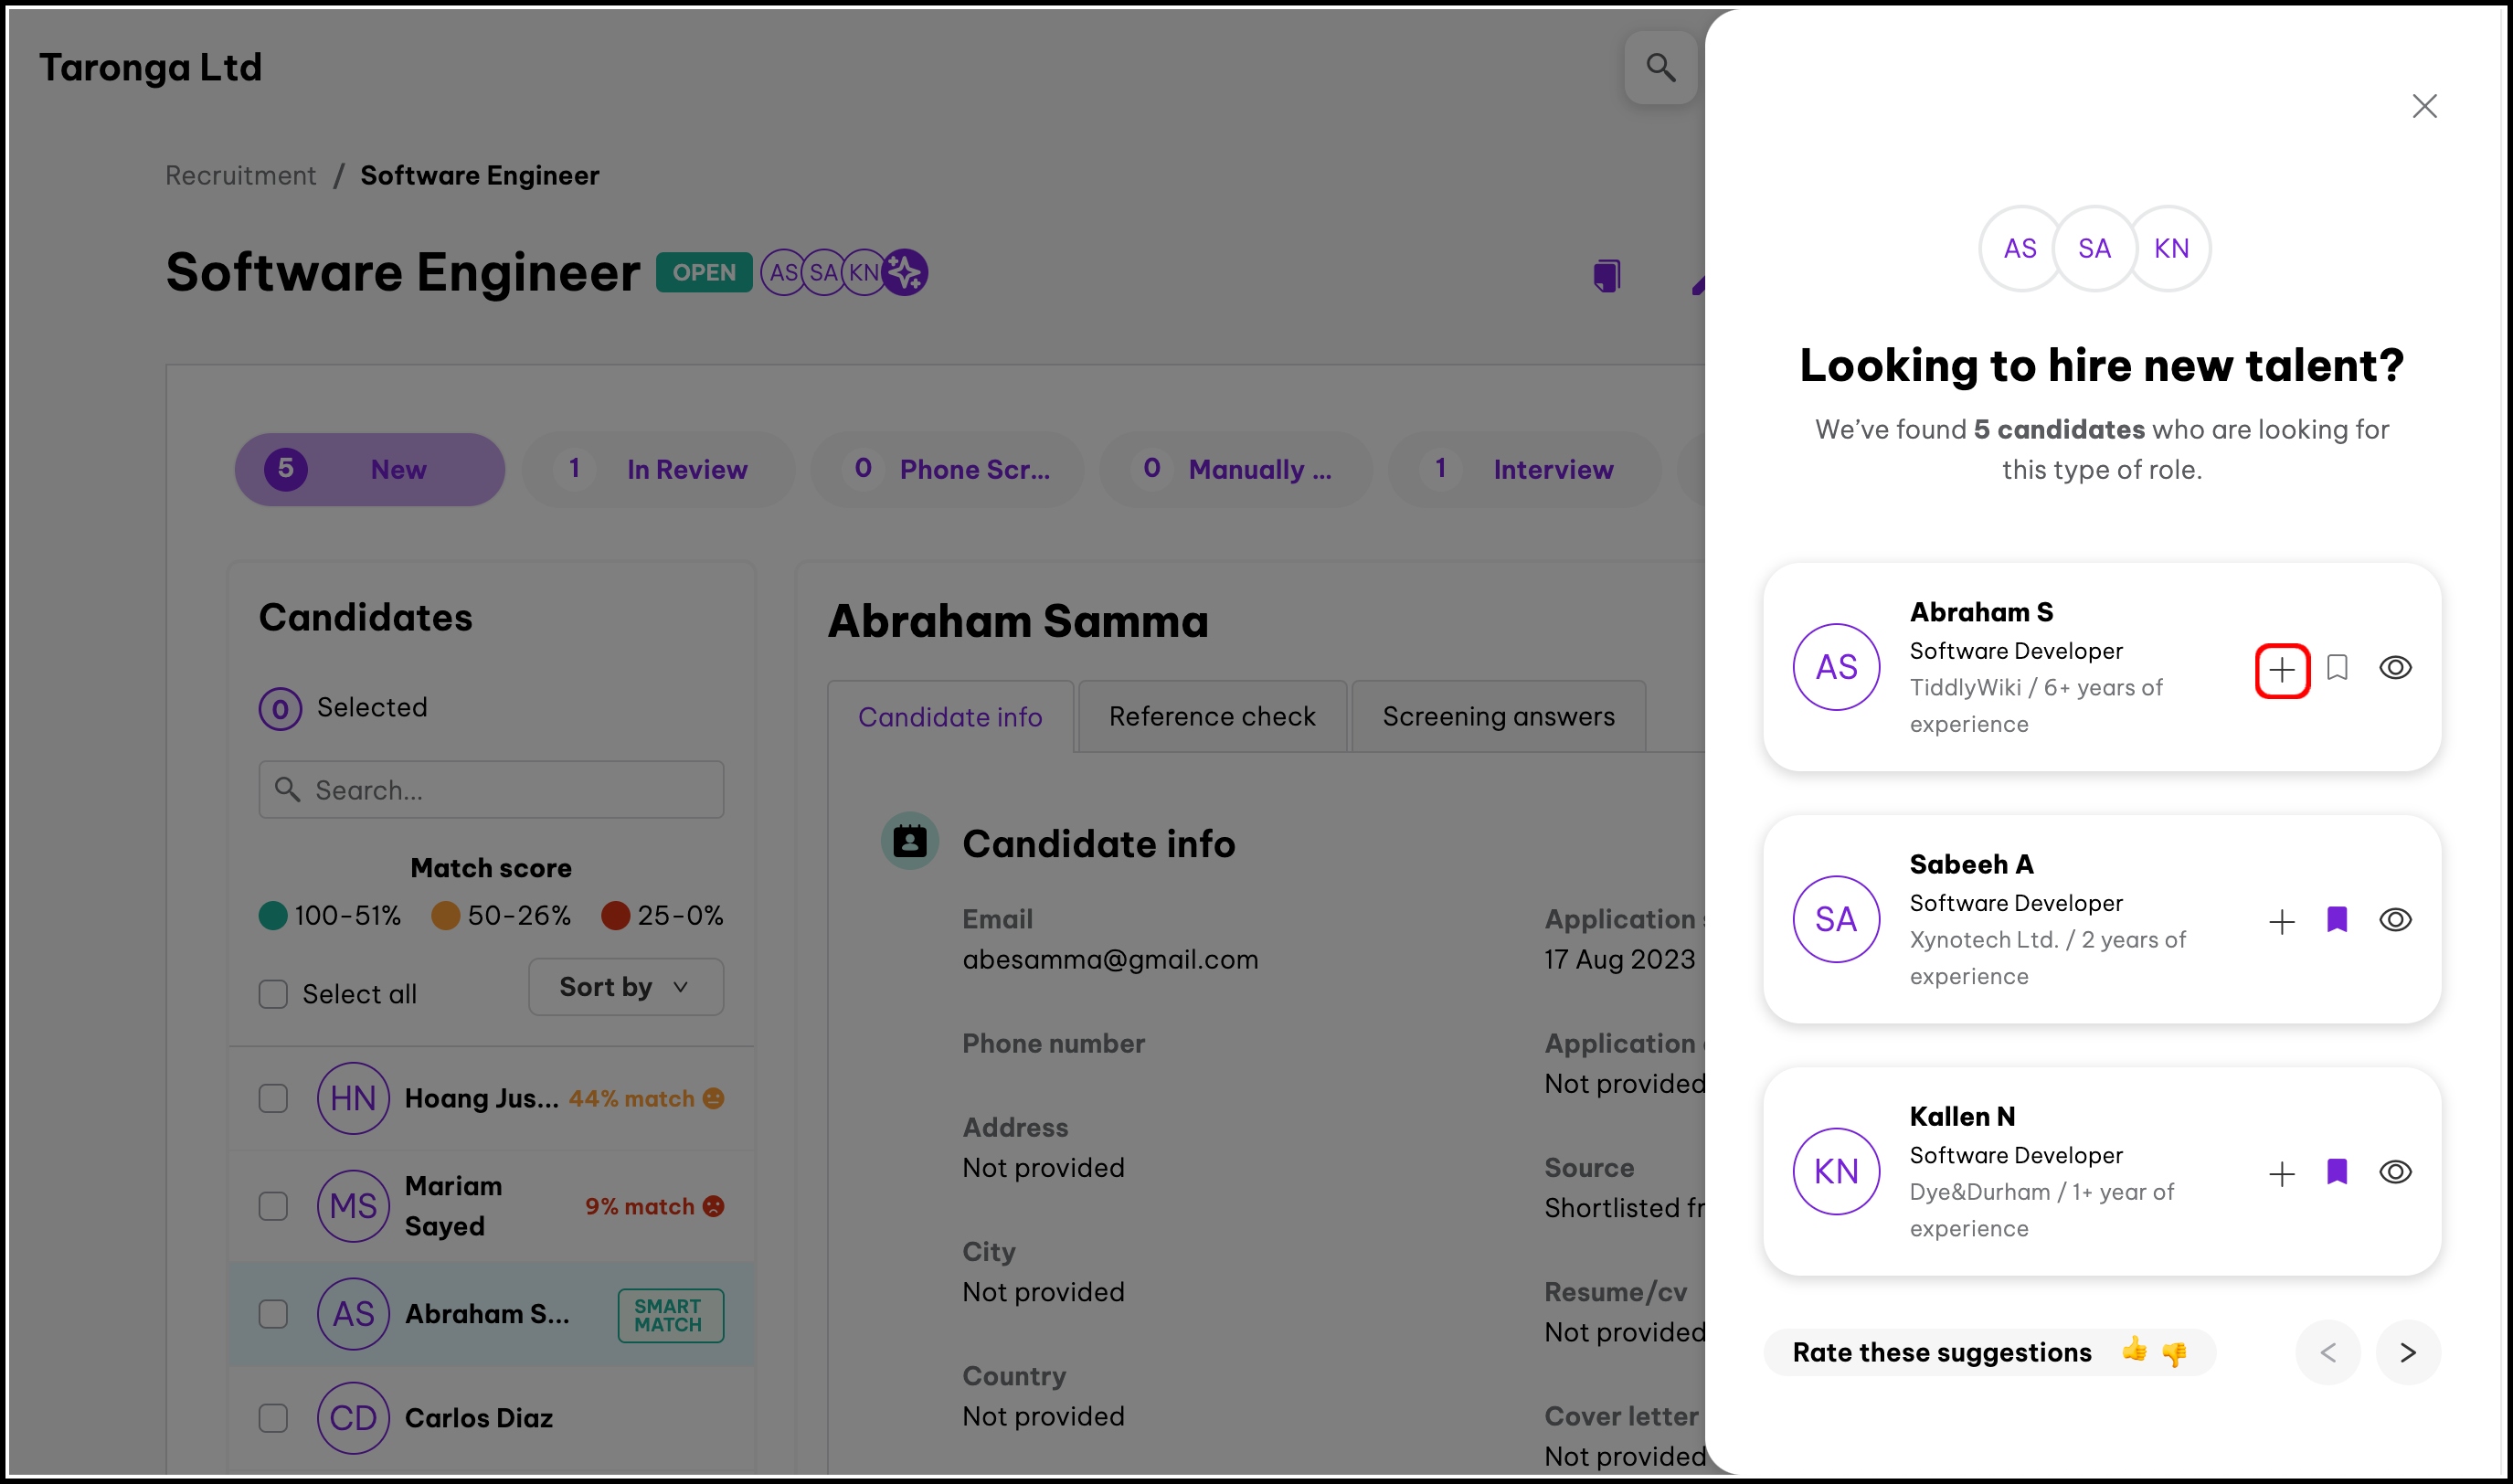Add Kallen N with plus icon
The width and height of the screenshot is (2513, 1484).
click(2281, 1173)
